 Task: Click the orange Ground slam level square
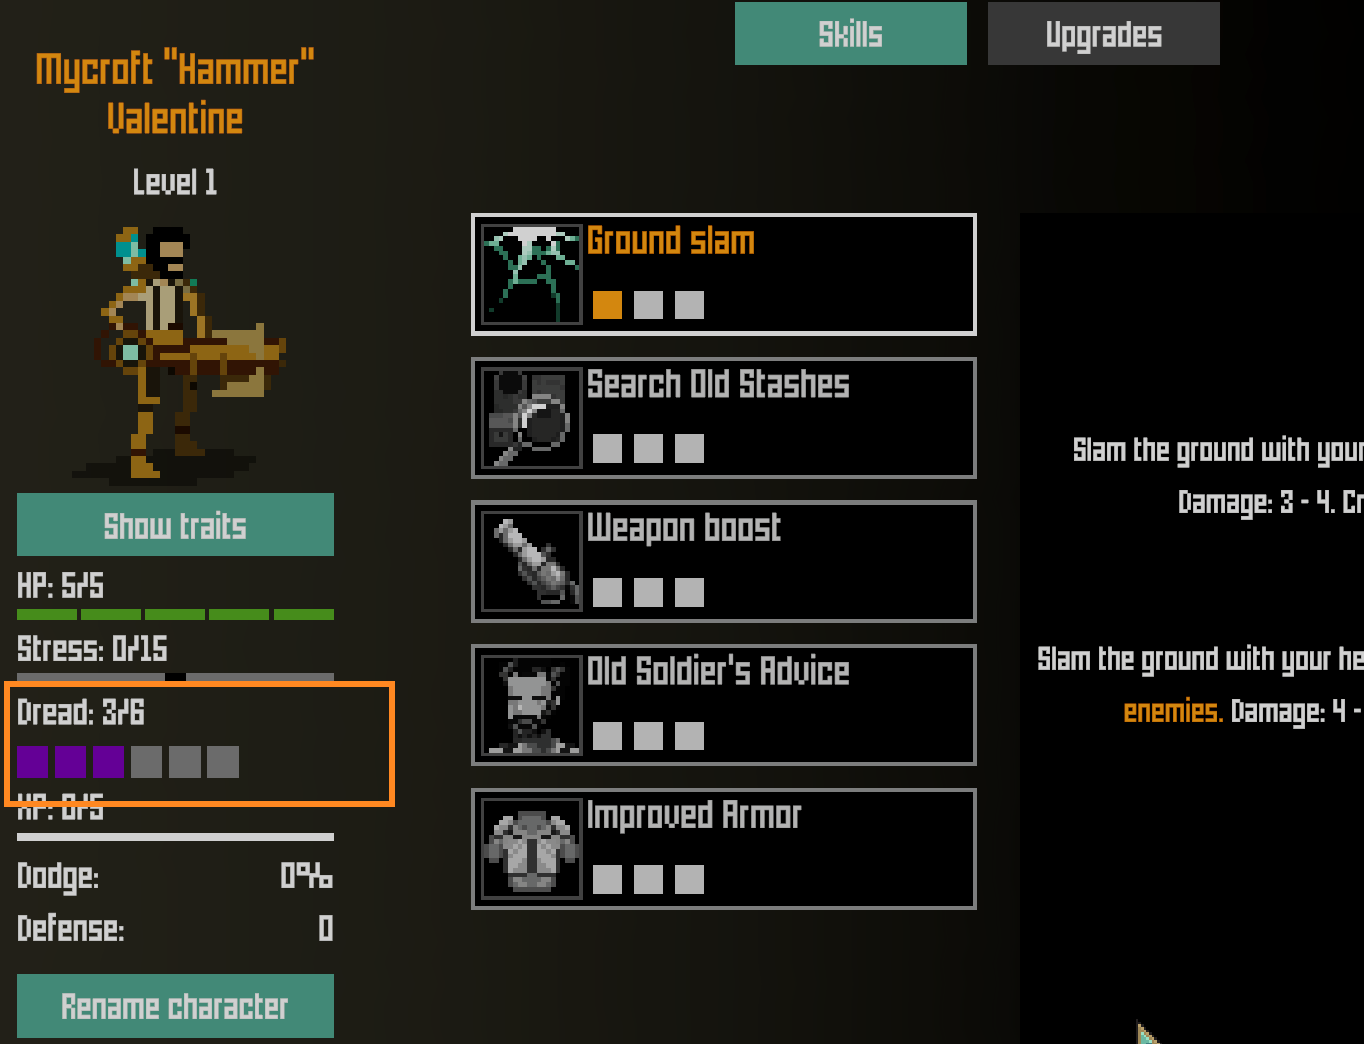click(607, 305)
